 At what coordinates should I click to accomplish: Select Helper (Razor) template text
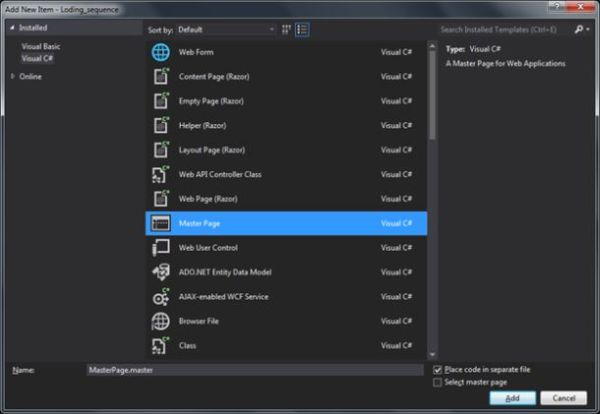pyautogui.click(x=202, y=126)
